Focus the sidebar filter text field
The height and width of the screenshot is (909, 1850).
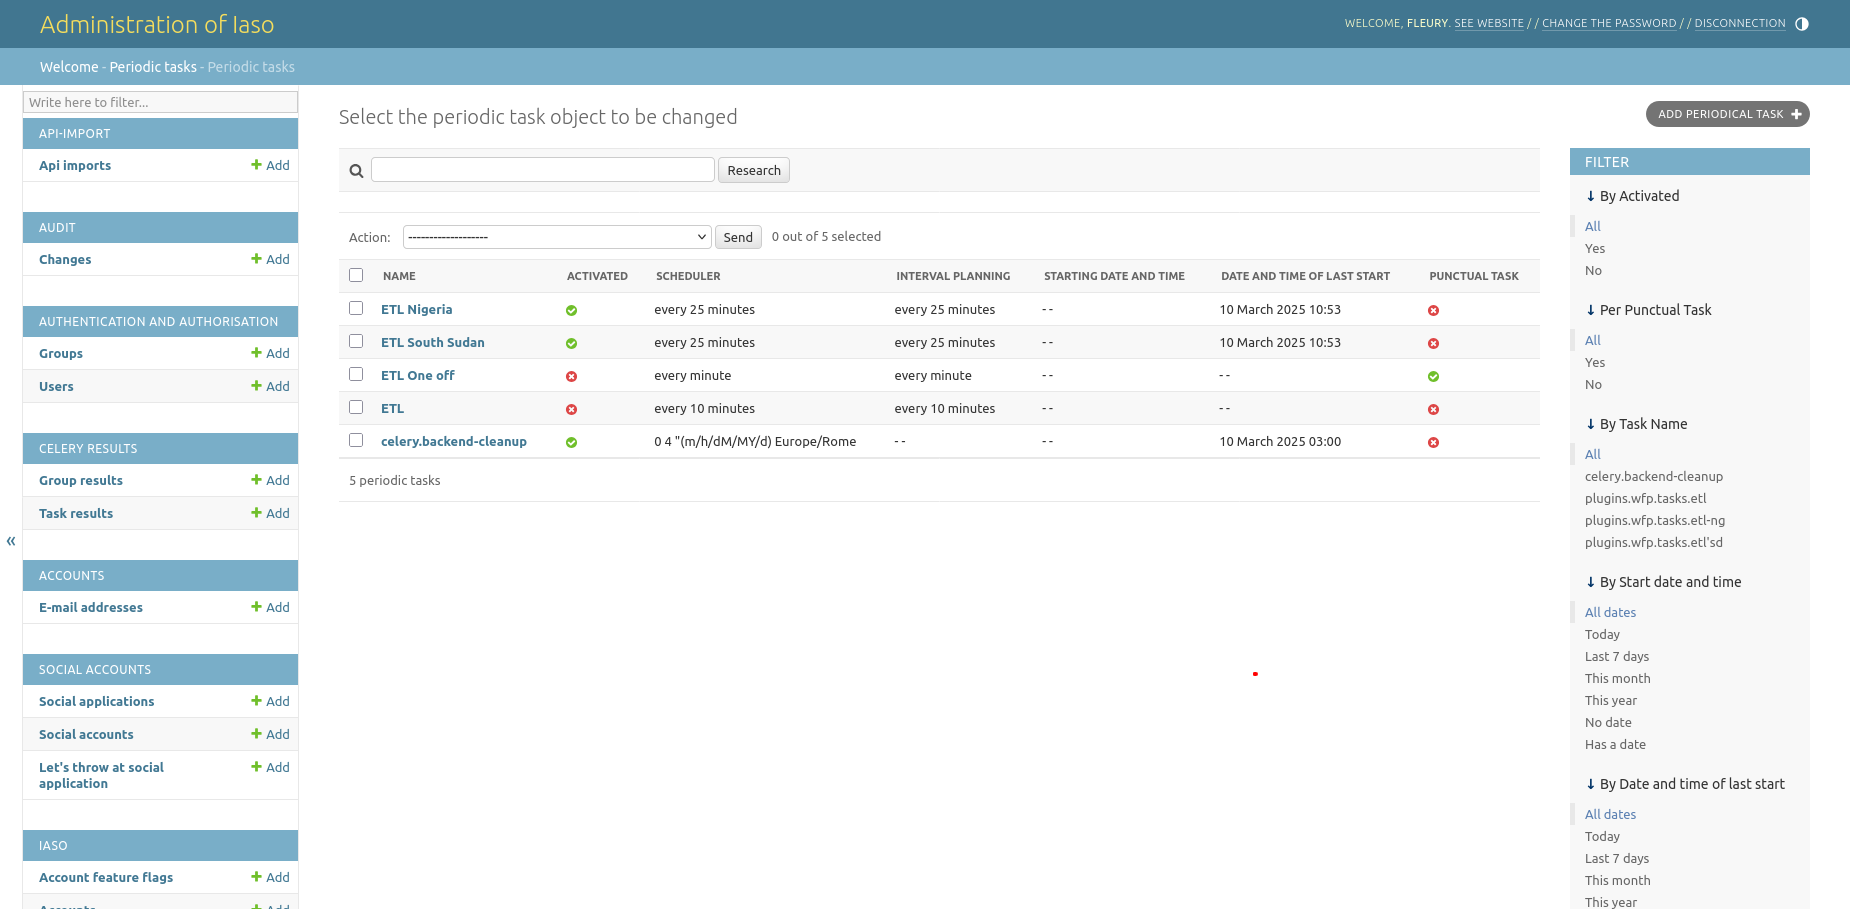160,102
